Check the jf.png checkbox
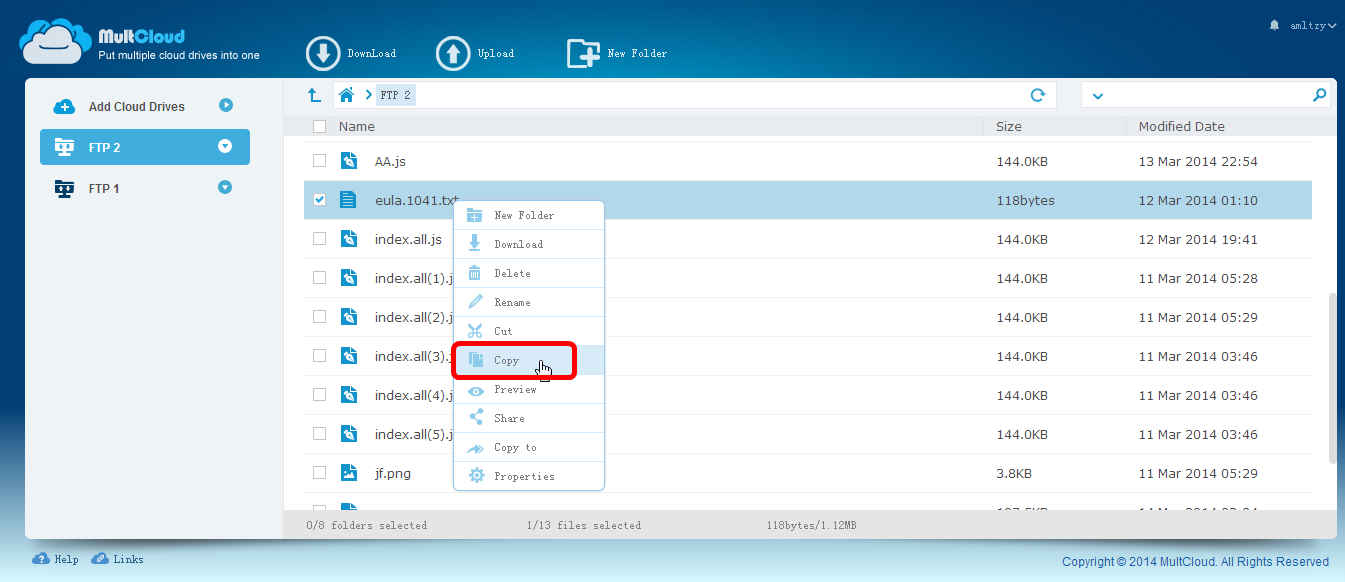The image size is (1345, 582). tap(319, 472)
